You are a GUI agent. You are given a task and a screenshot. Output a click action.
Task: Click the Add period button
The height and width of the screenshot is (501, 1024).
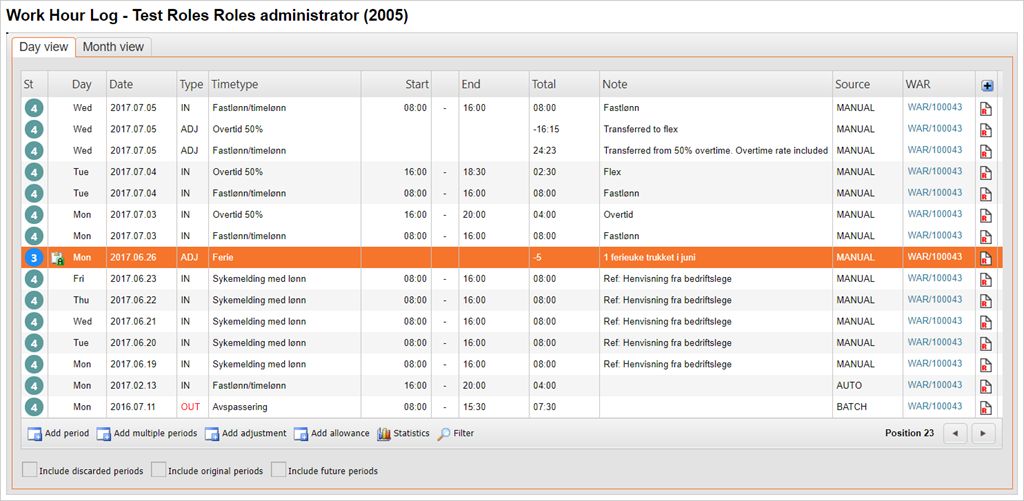(58, 433)
